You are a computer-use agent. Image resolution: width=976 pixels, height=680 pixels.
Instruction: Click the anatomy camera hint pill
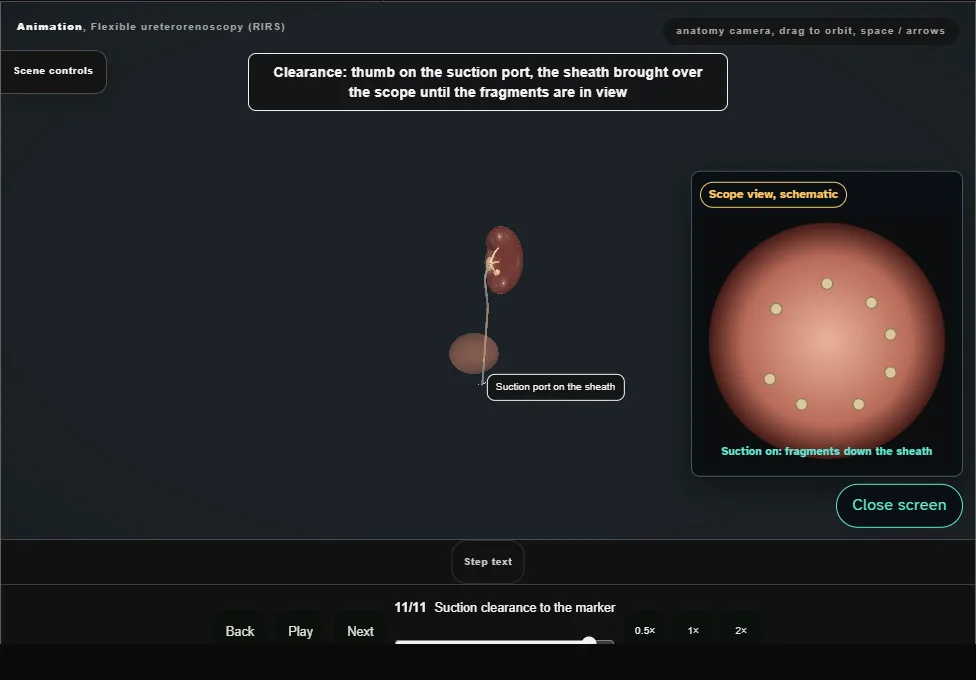tap(810, 31)
